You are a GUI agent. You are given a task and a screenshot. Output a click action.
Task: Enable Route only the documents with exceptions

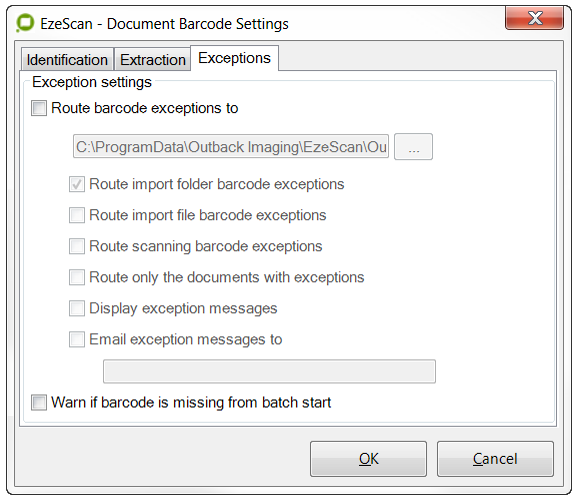[77, 277]
